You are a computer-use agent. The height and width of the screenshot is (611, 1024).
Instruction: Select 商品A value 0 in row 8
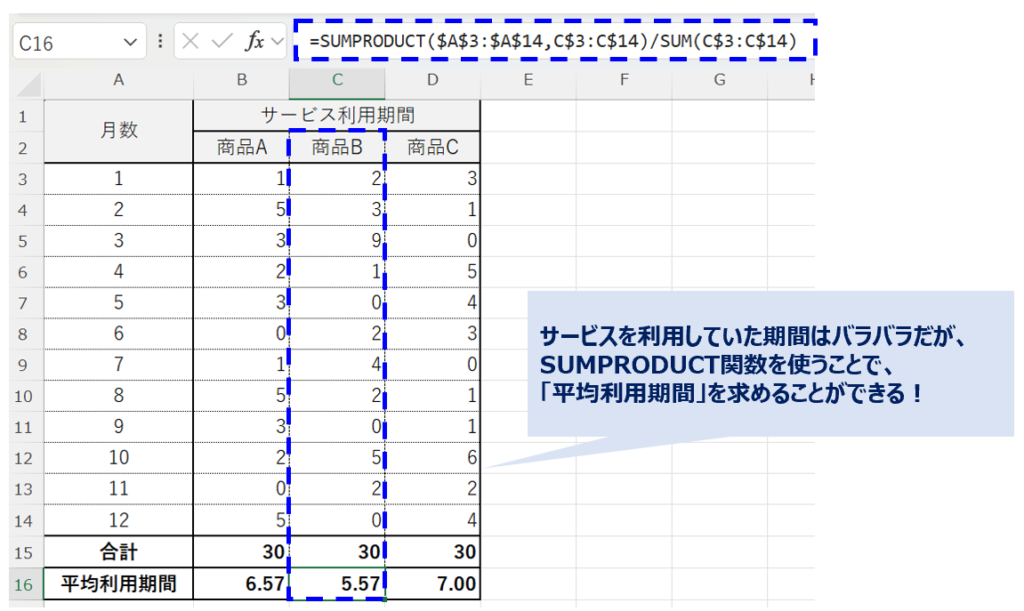coord(242,334)
